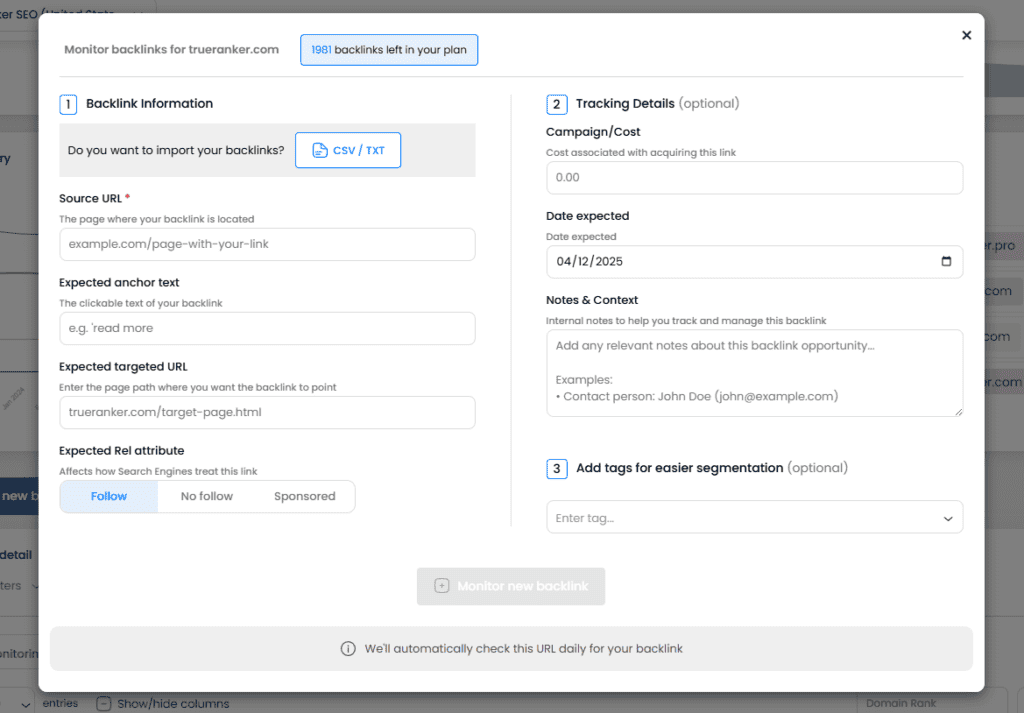
Task: Click the Source URL input field
Action: point(267,244)
